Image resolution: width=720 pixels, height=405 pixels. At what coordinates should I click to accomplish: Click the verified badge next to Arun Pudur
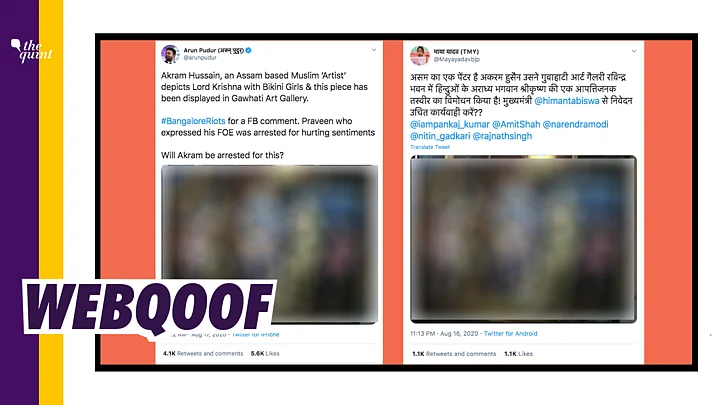248,51
